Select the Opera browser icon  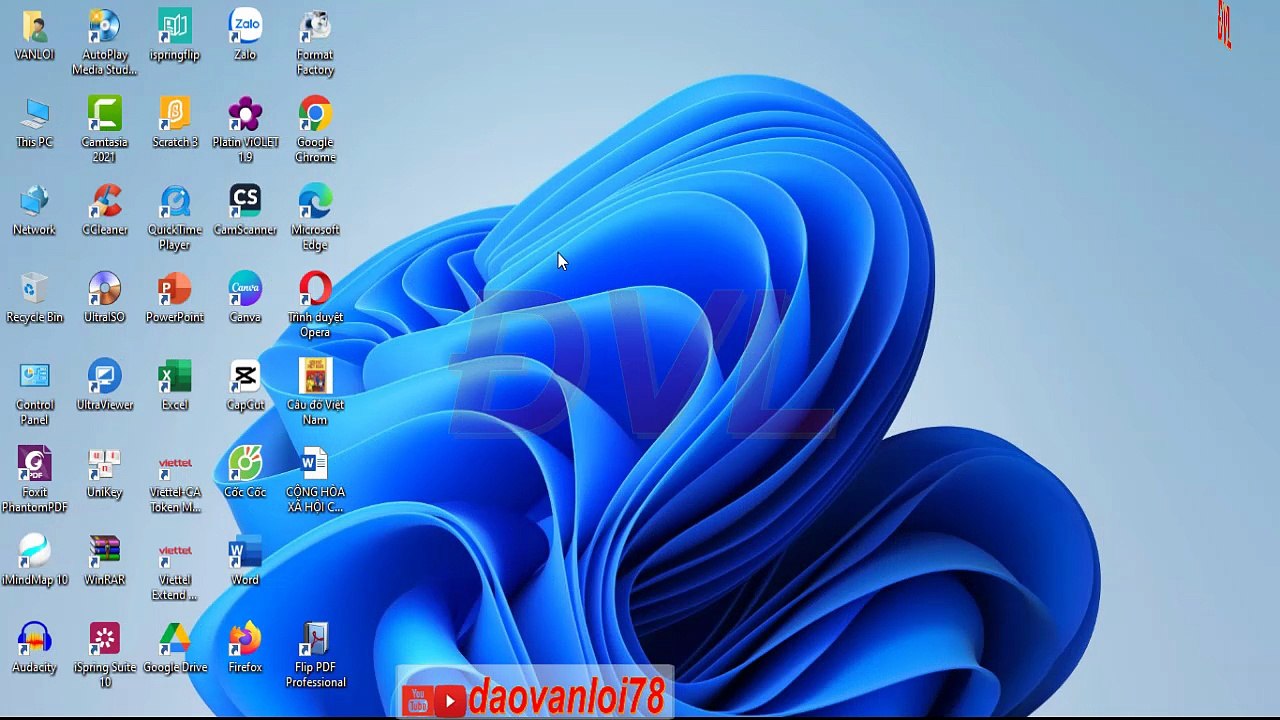(315, 290)
